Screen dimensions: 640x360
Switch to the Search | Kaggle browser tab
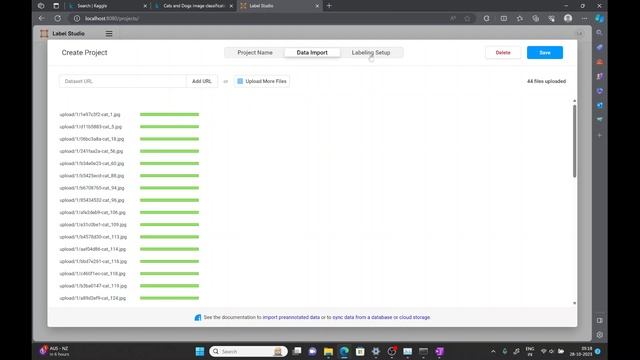[x=107, y=6]
